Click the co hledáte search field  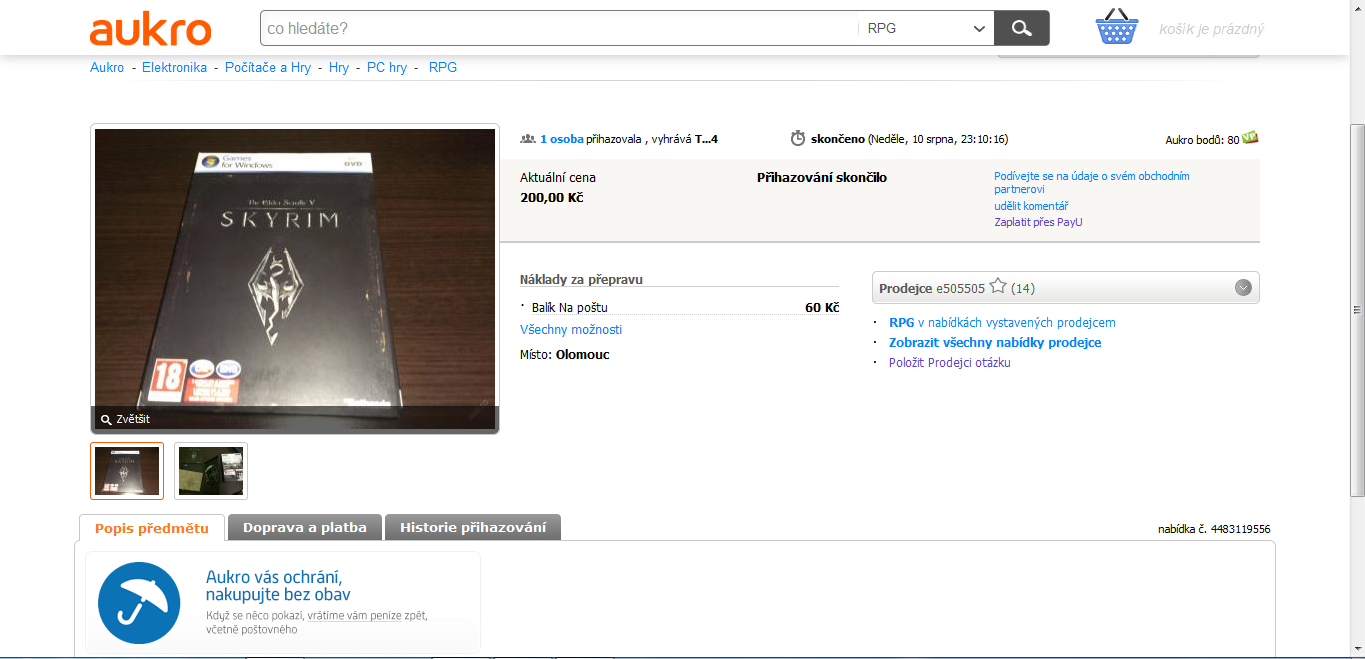pyautogui.click(x=555, y=28)
